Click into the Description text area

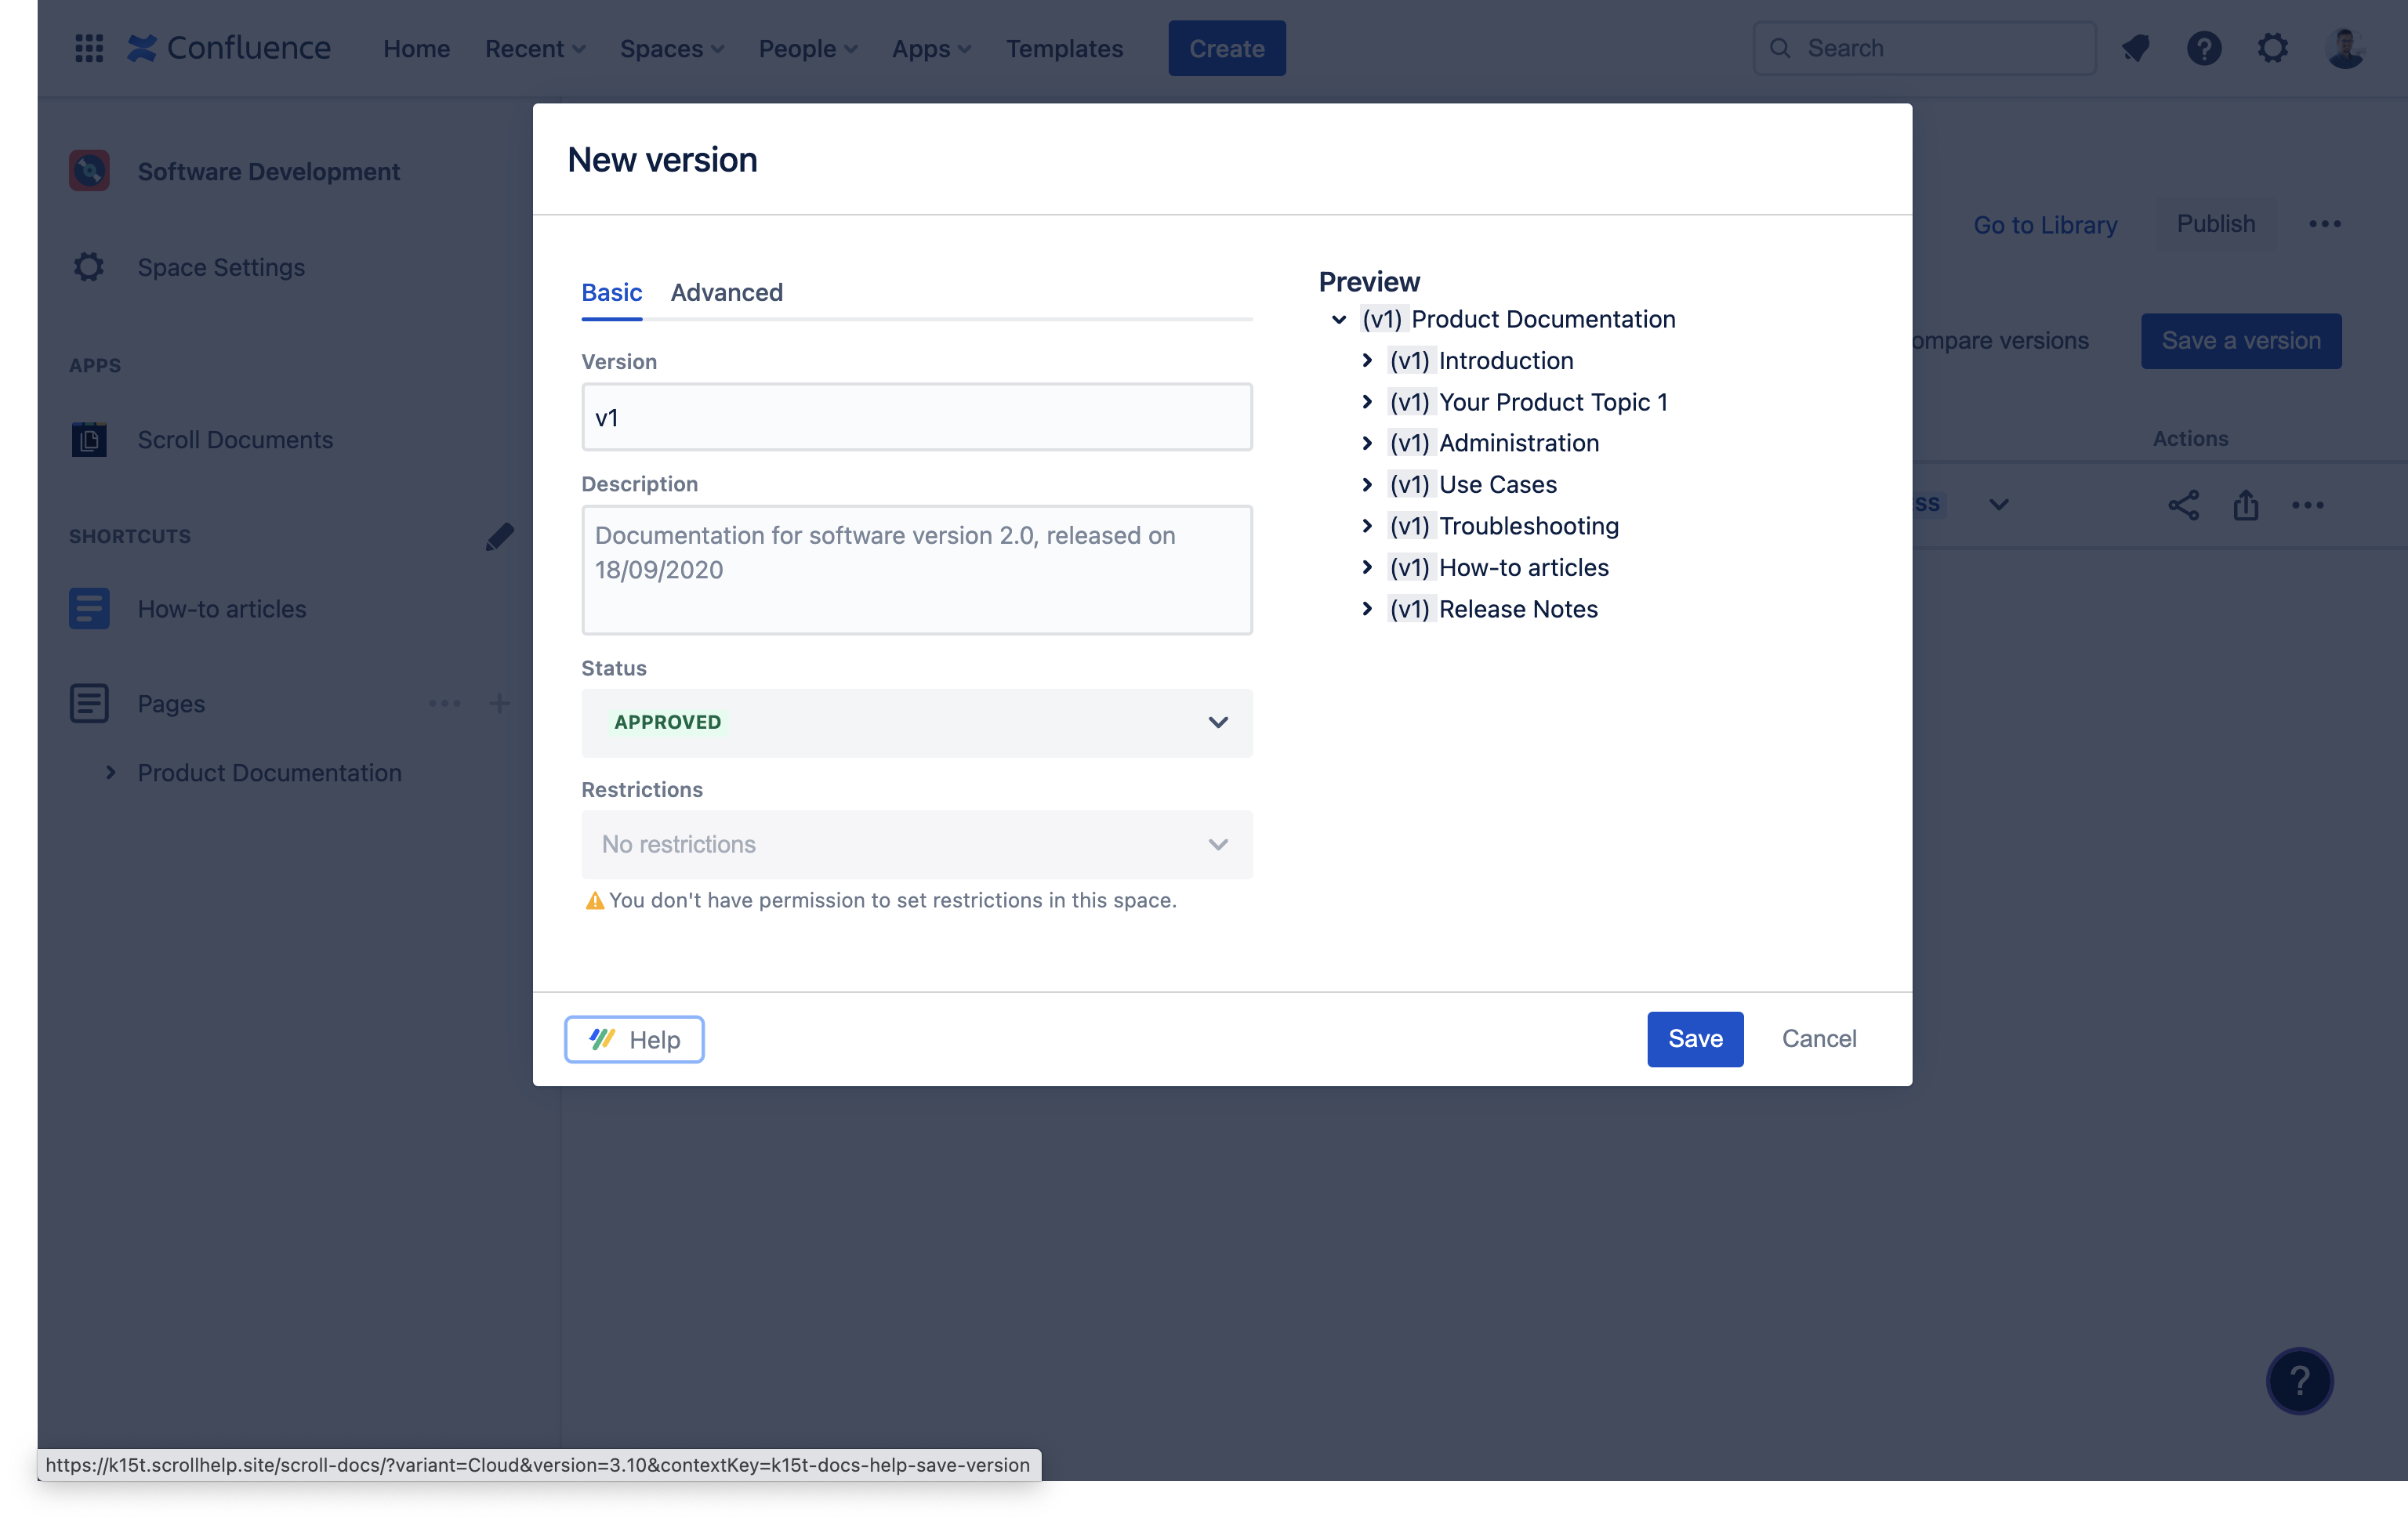916,570
